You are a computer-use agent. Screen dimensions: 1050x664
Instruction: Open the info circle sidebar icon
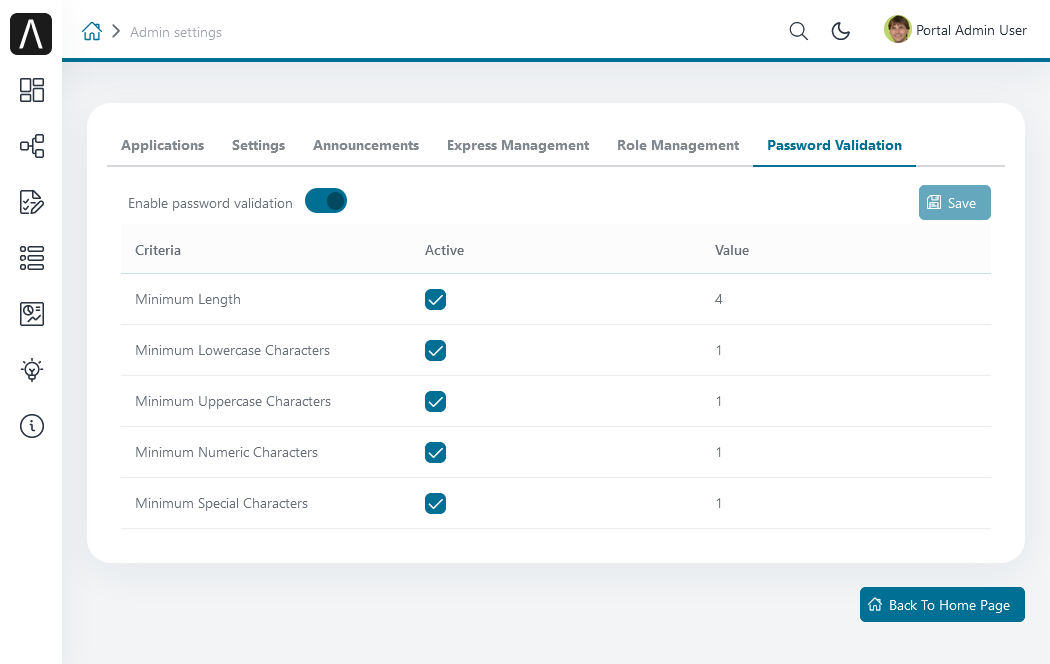point(32,426)
